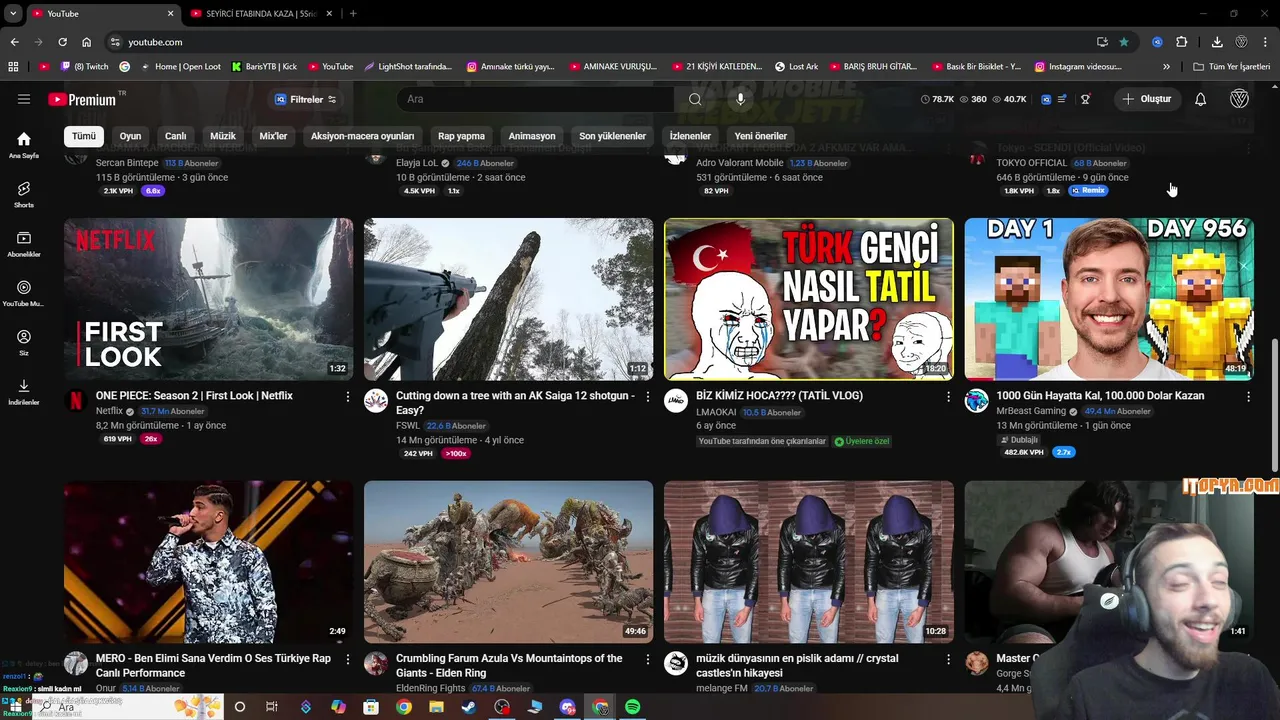Open Chrome downloads icon

pos(1217,42)
